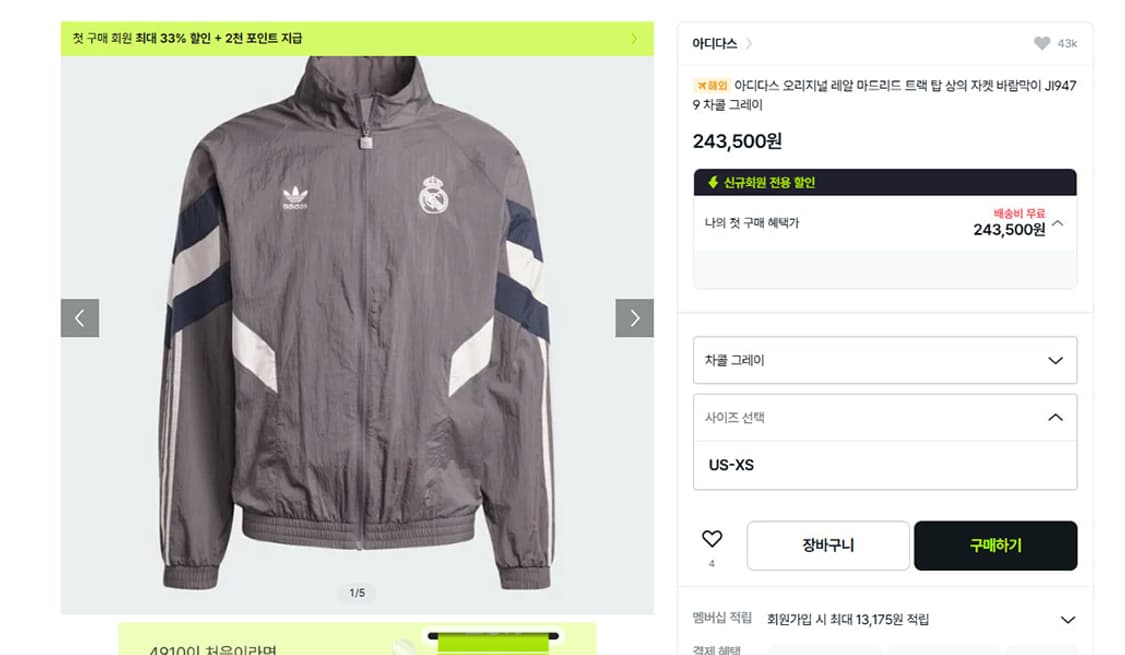
Task: Advance to the next product image
Action: [x=634, y=318]
